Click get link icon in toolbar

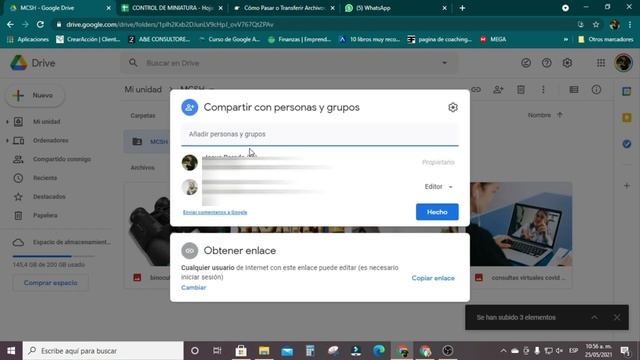pos(476,89)
